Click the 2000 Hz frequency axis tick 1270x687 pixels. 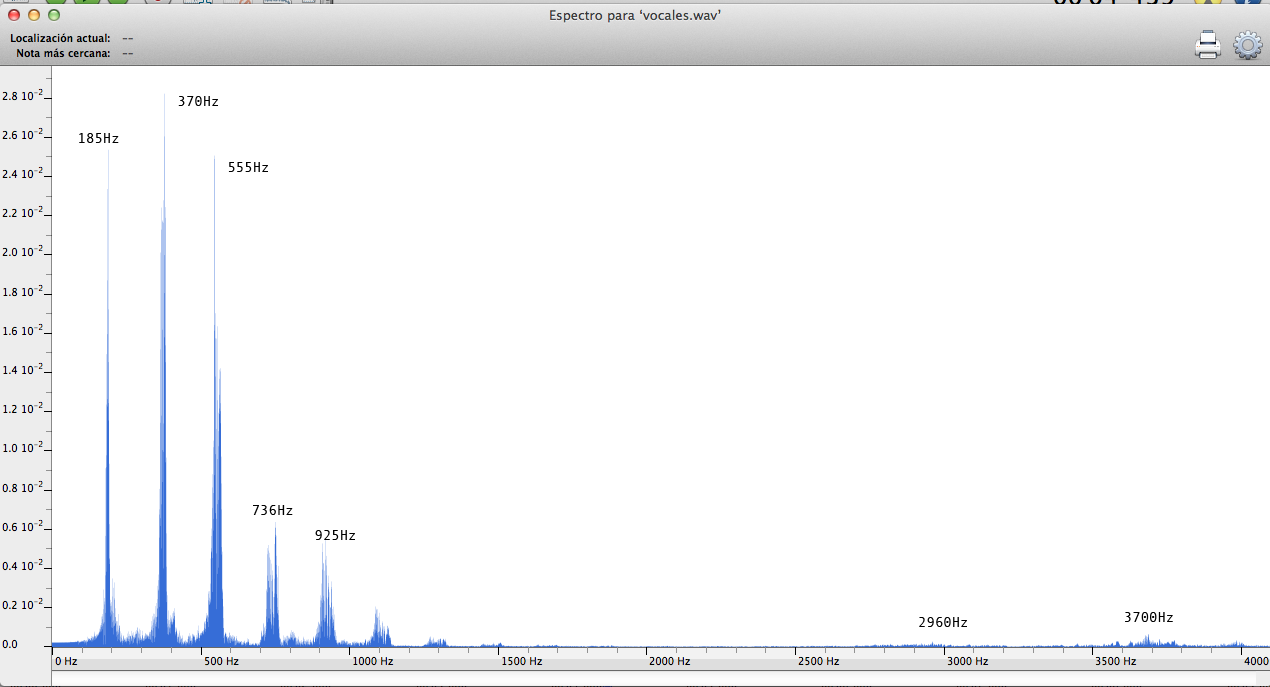(669, 661)
